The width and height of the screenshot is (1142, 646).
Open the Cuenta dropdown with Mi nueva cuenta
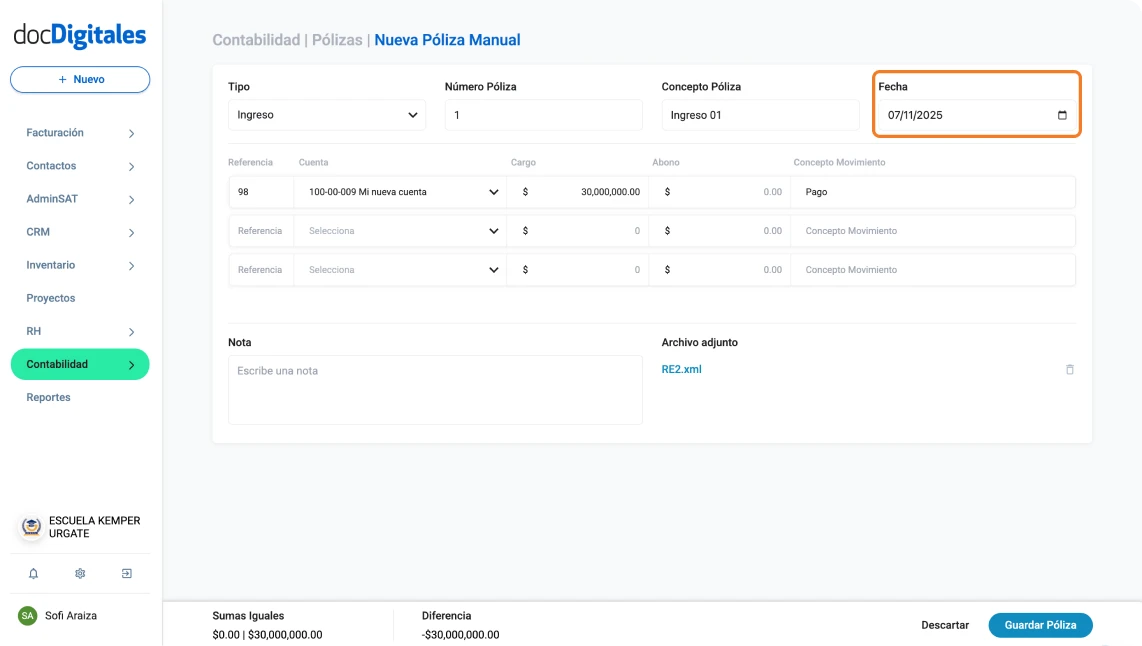point(400,192)
